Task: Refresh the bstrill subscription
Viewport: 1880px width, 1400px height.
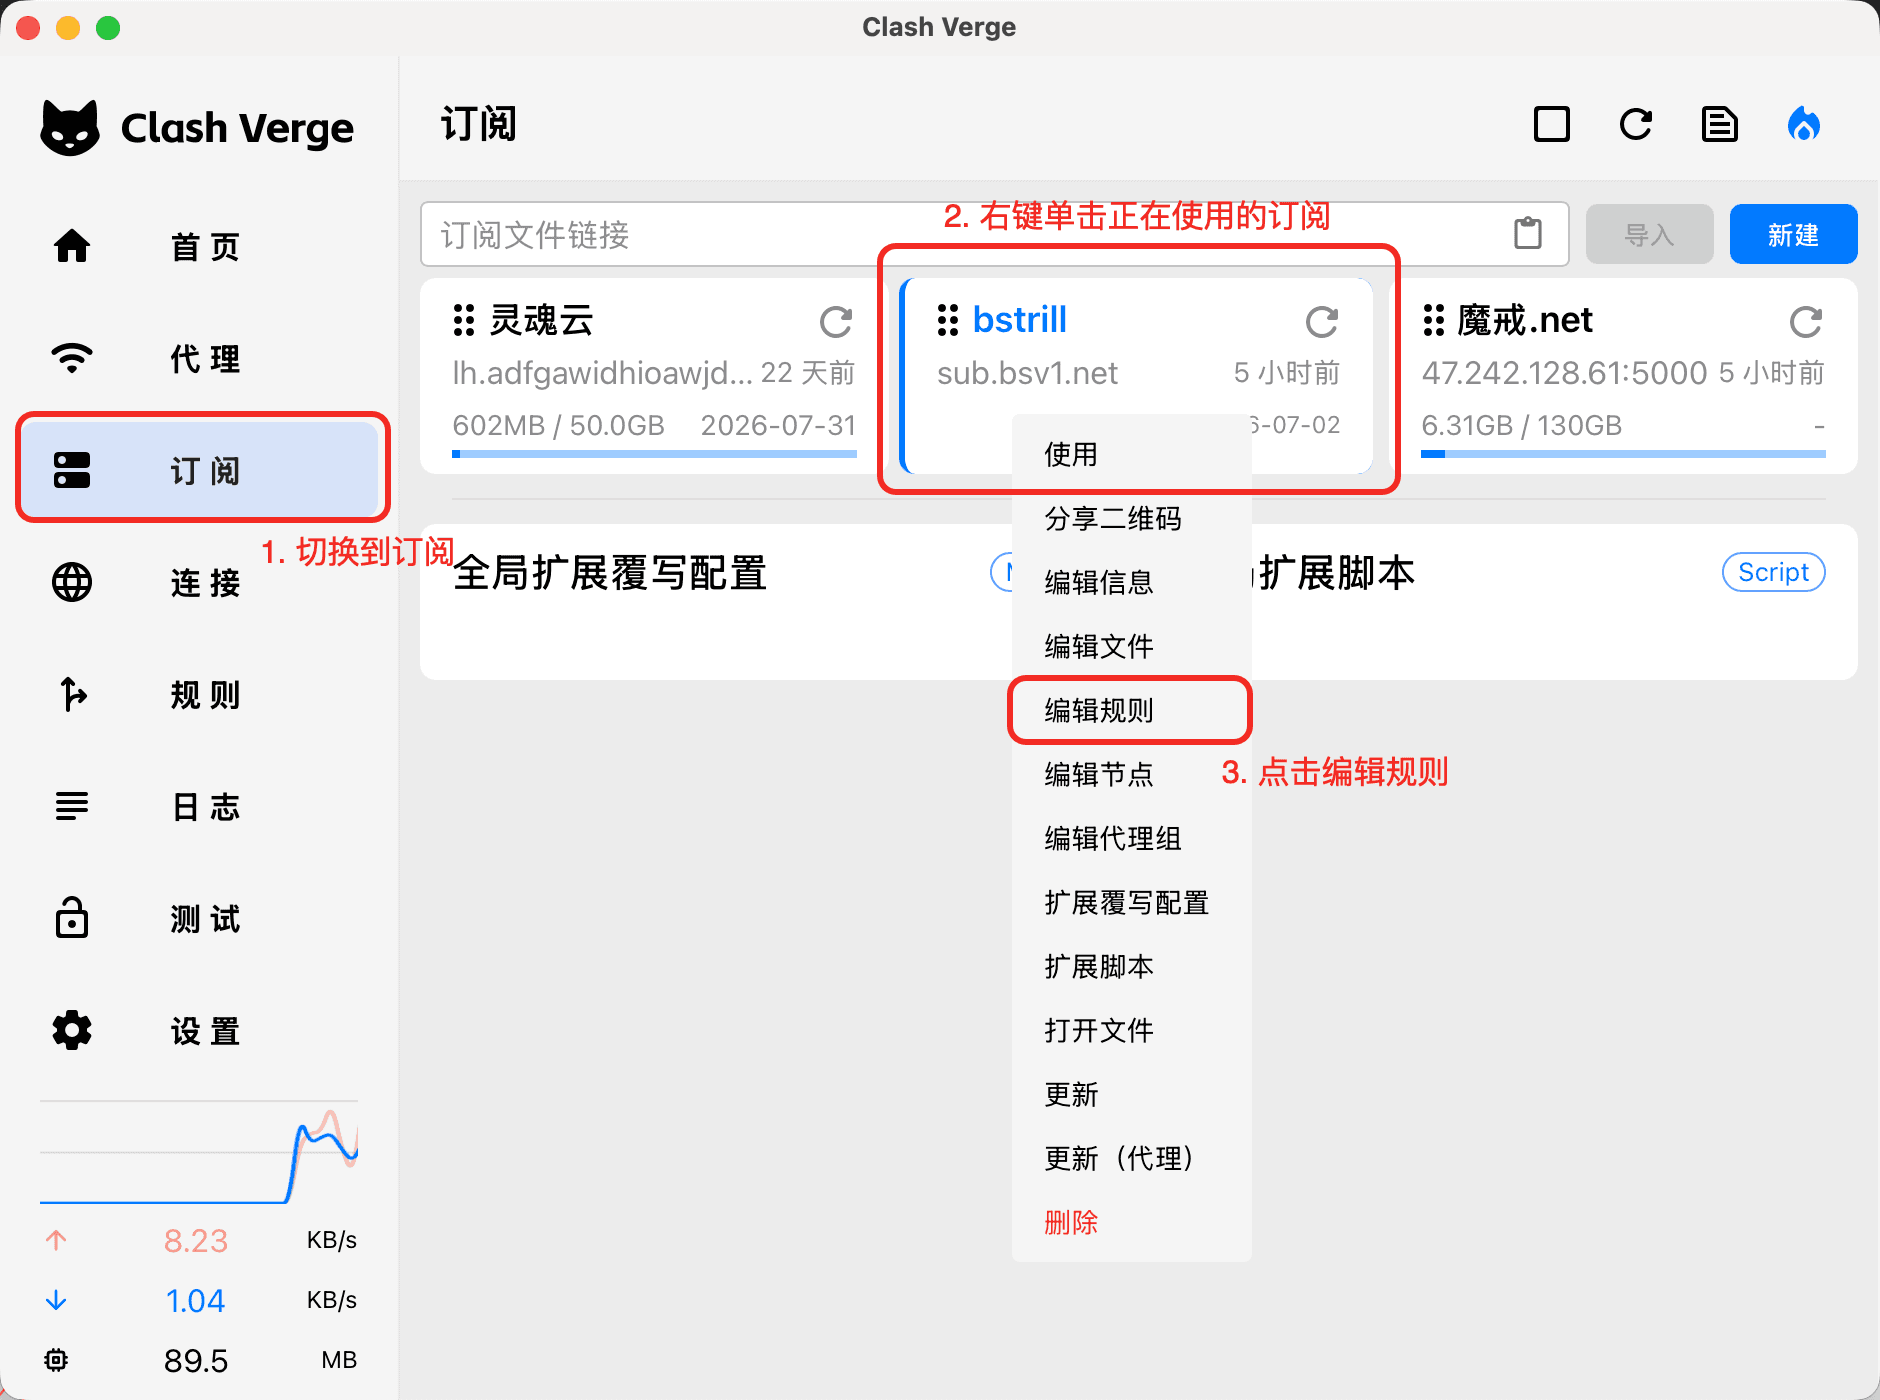Action: [1322, 321]
